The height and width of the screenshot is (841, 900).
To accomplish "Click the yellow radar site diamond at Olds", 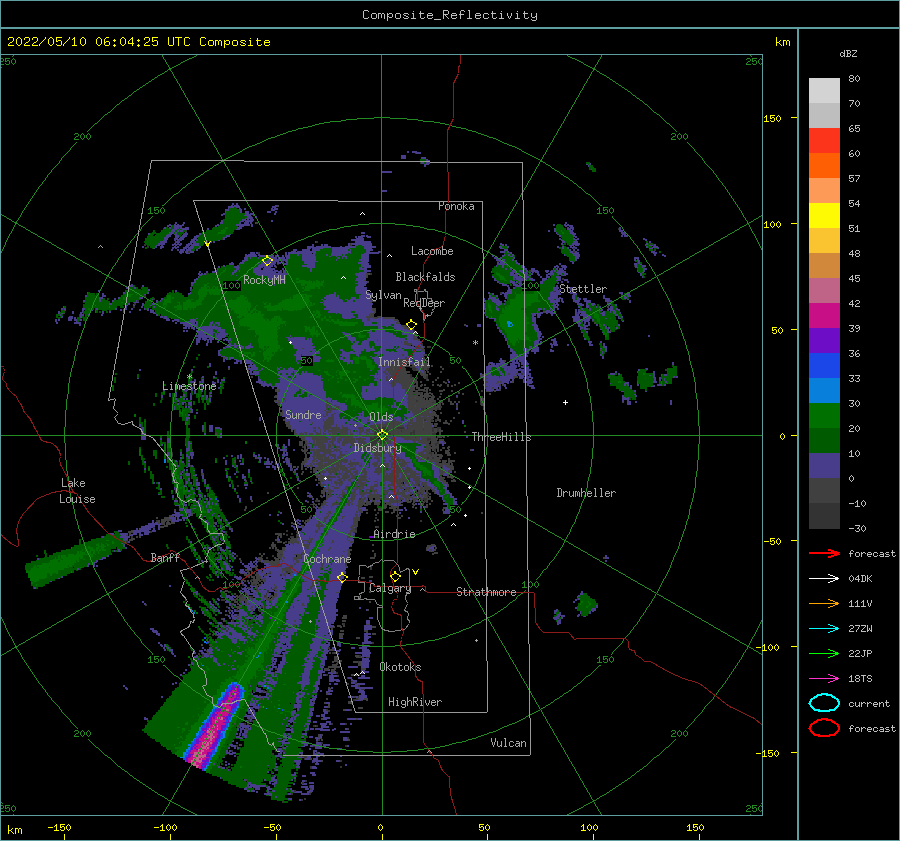I will point(382,435).
